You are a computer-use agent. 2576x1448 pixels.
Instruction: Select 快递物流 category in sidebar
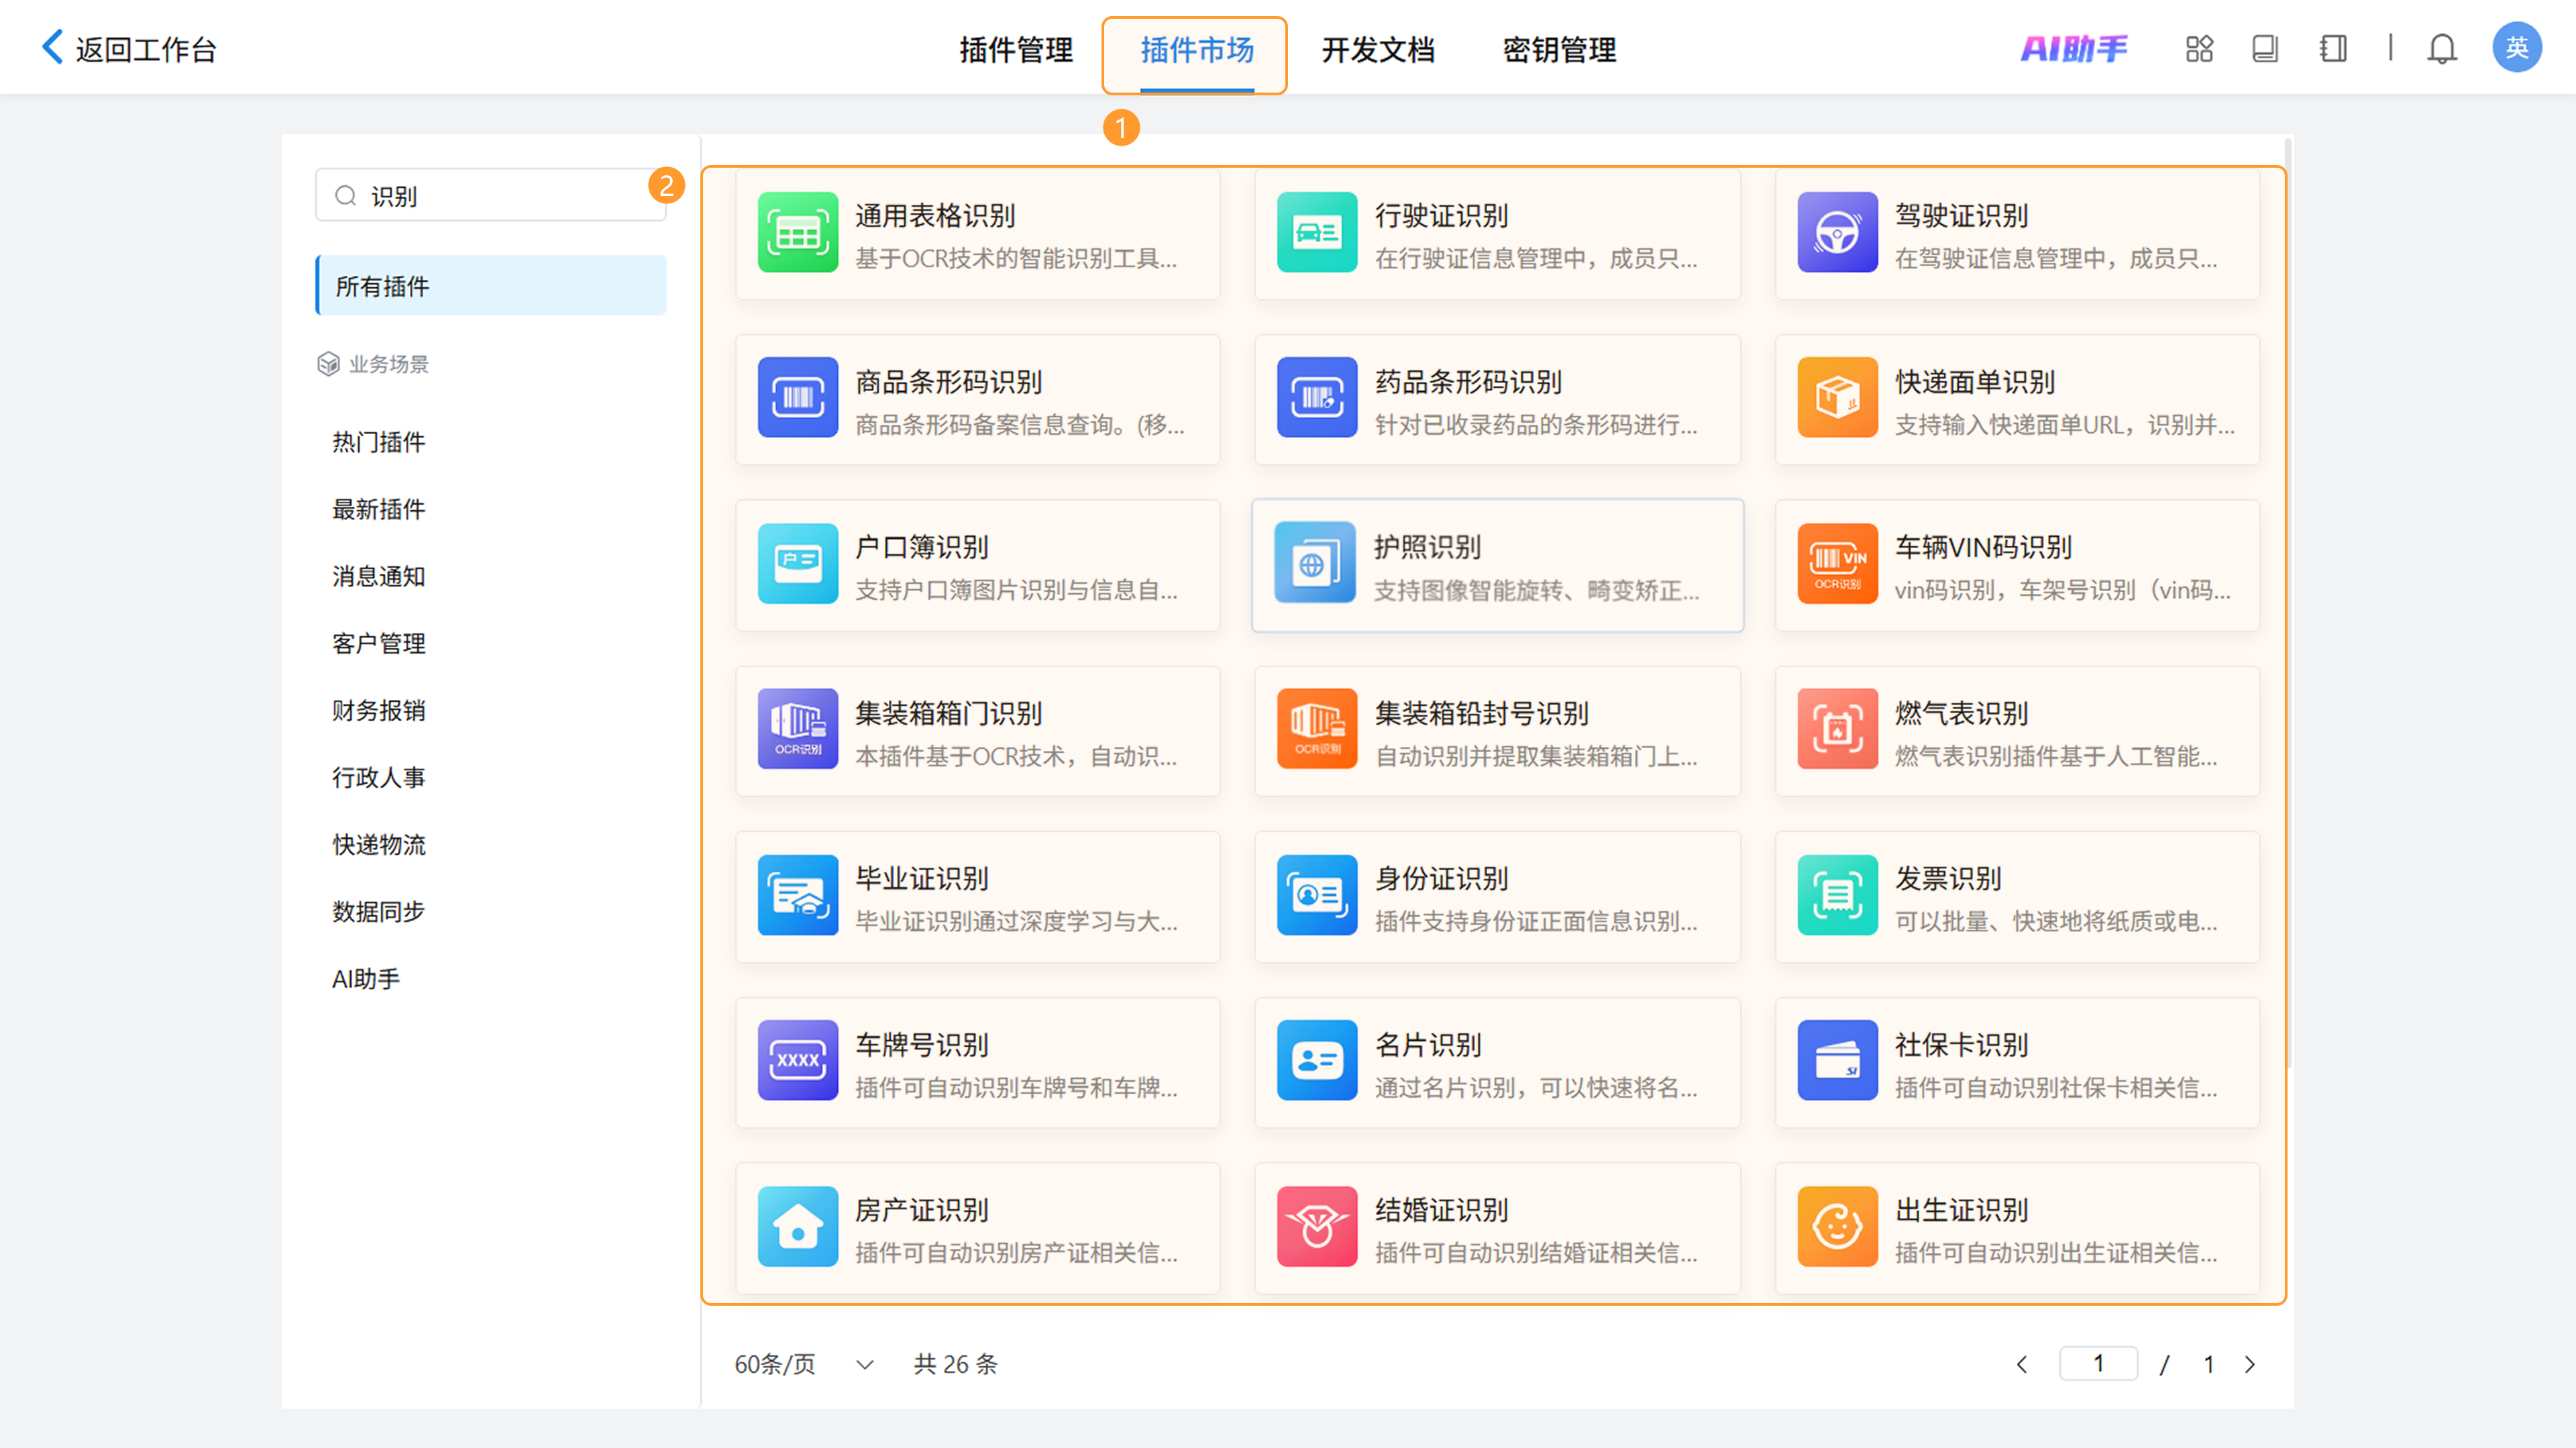[x=378, y=845]
